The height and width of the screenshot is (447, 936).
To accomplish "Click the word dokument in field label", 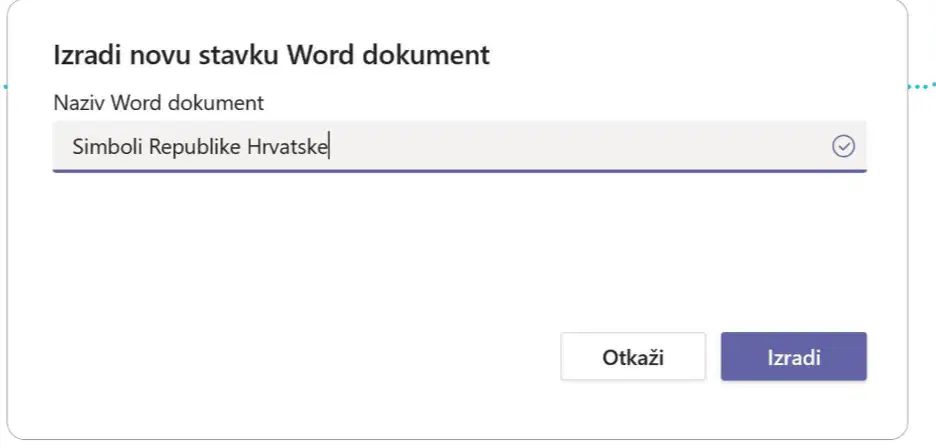I will pyautogui.click(x=215, y=103).
